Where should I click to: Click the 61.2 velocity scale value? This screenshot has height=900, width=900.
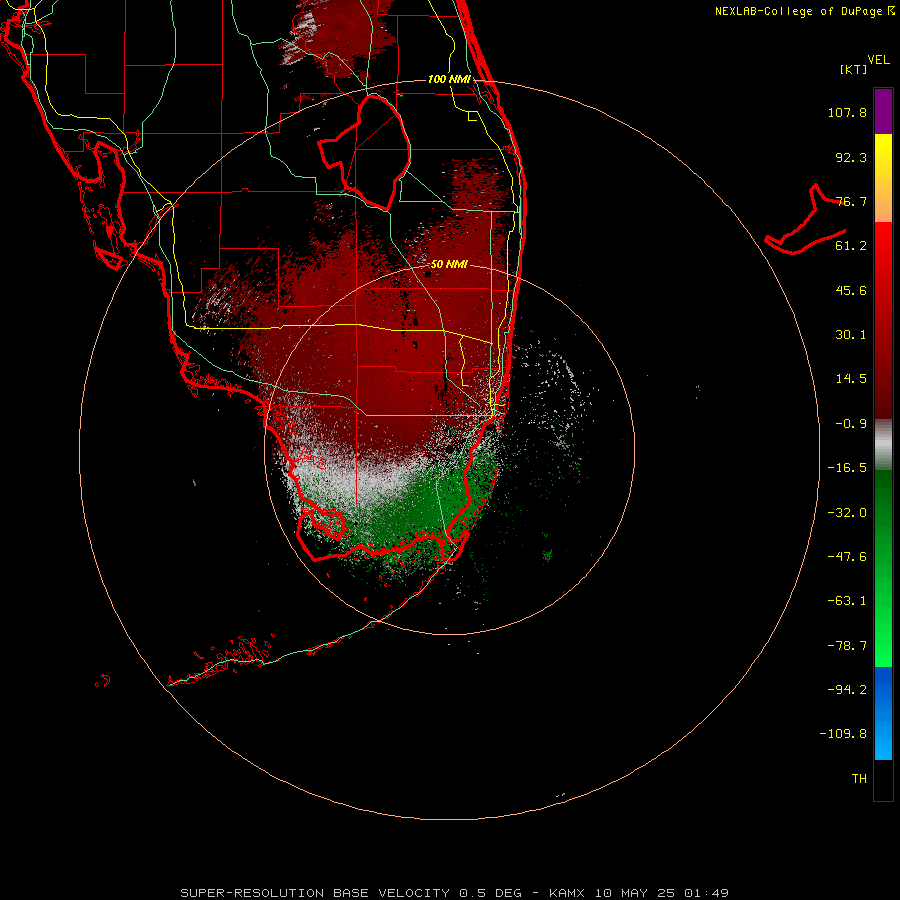coord(851,246)
